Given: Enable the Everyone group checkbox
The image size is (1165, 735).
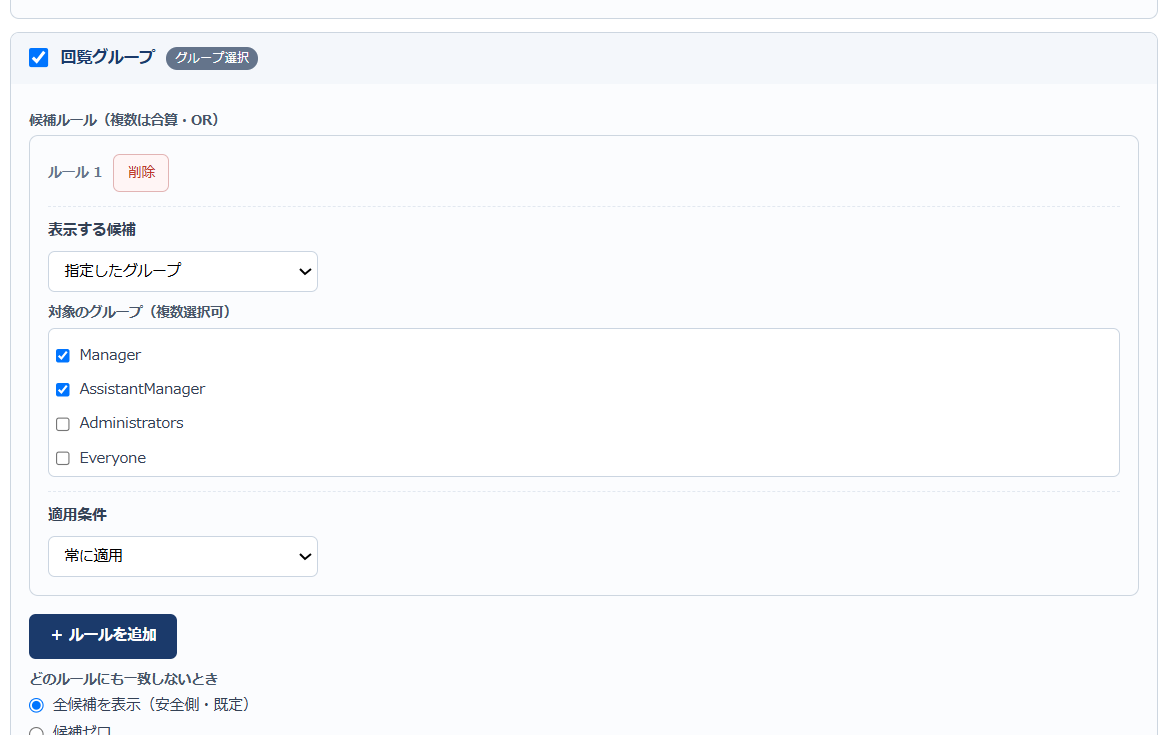Looking at the screenshot, I should point(63,458).
